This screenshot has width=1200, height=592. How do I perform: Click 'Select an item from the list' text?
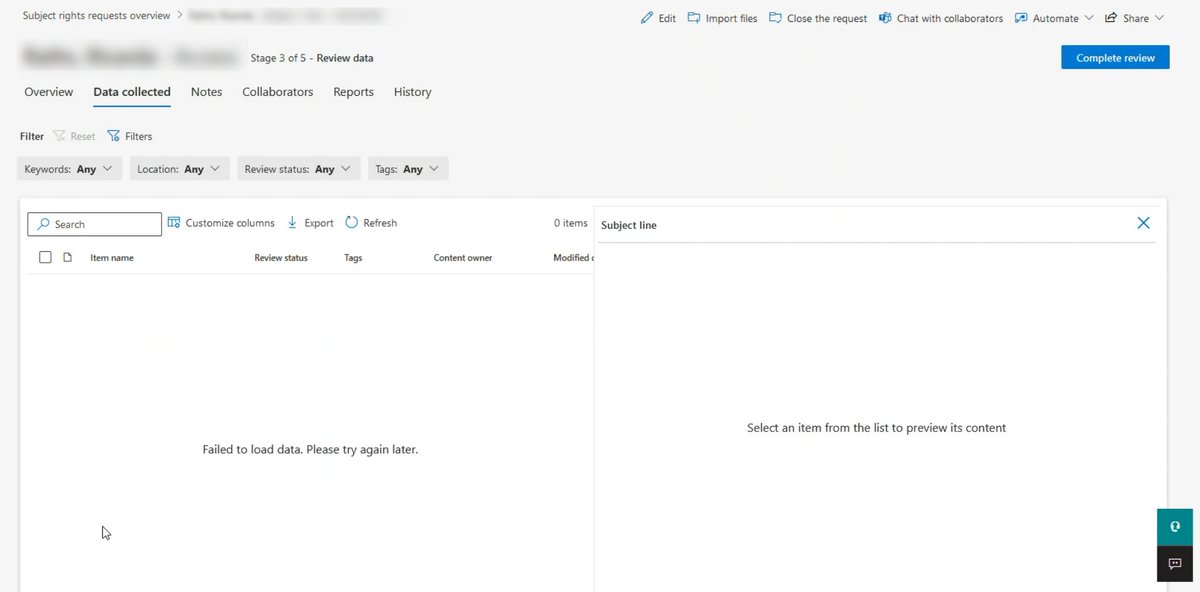pyautogui.click(x=876, y=428)
